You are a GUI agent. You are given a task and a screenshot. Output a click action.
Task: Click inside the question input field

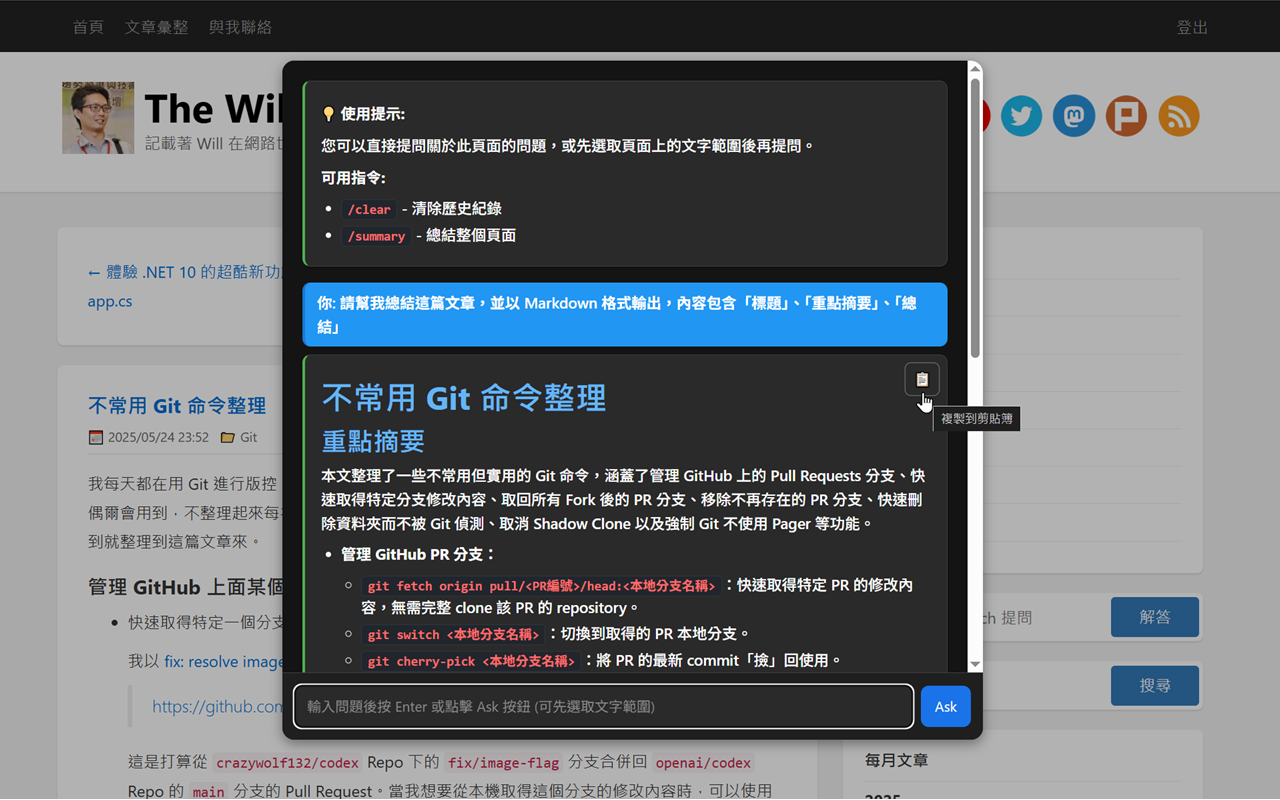600,706
